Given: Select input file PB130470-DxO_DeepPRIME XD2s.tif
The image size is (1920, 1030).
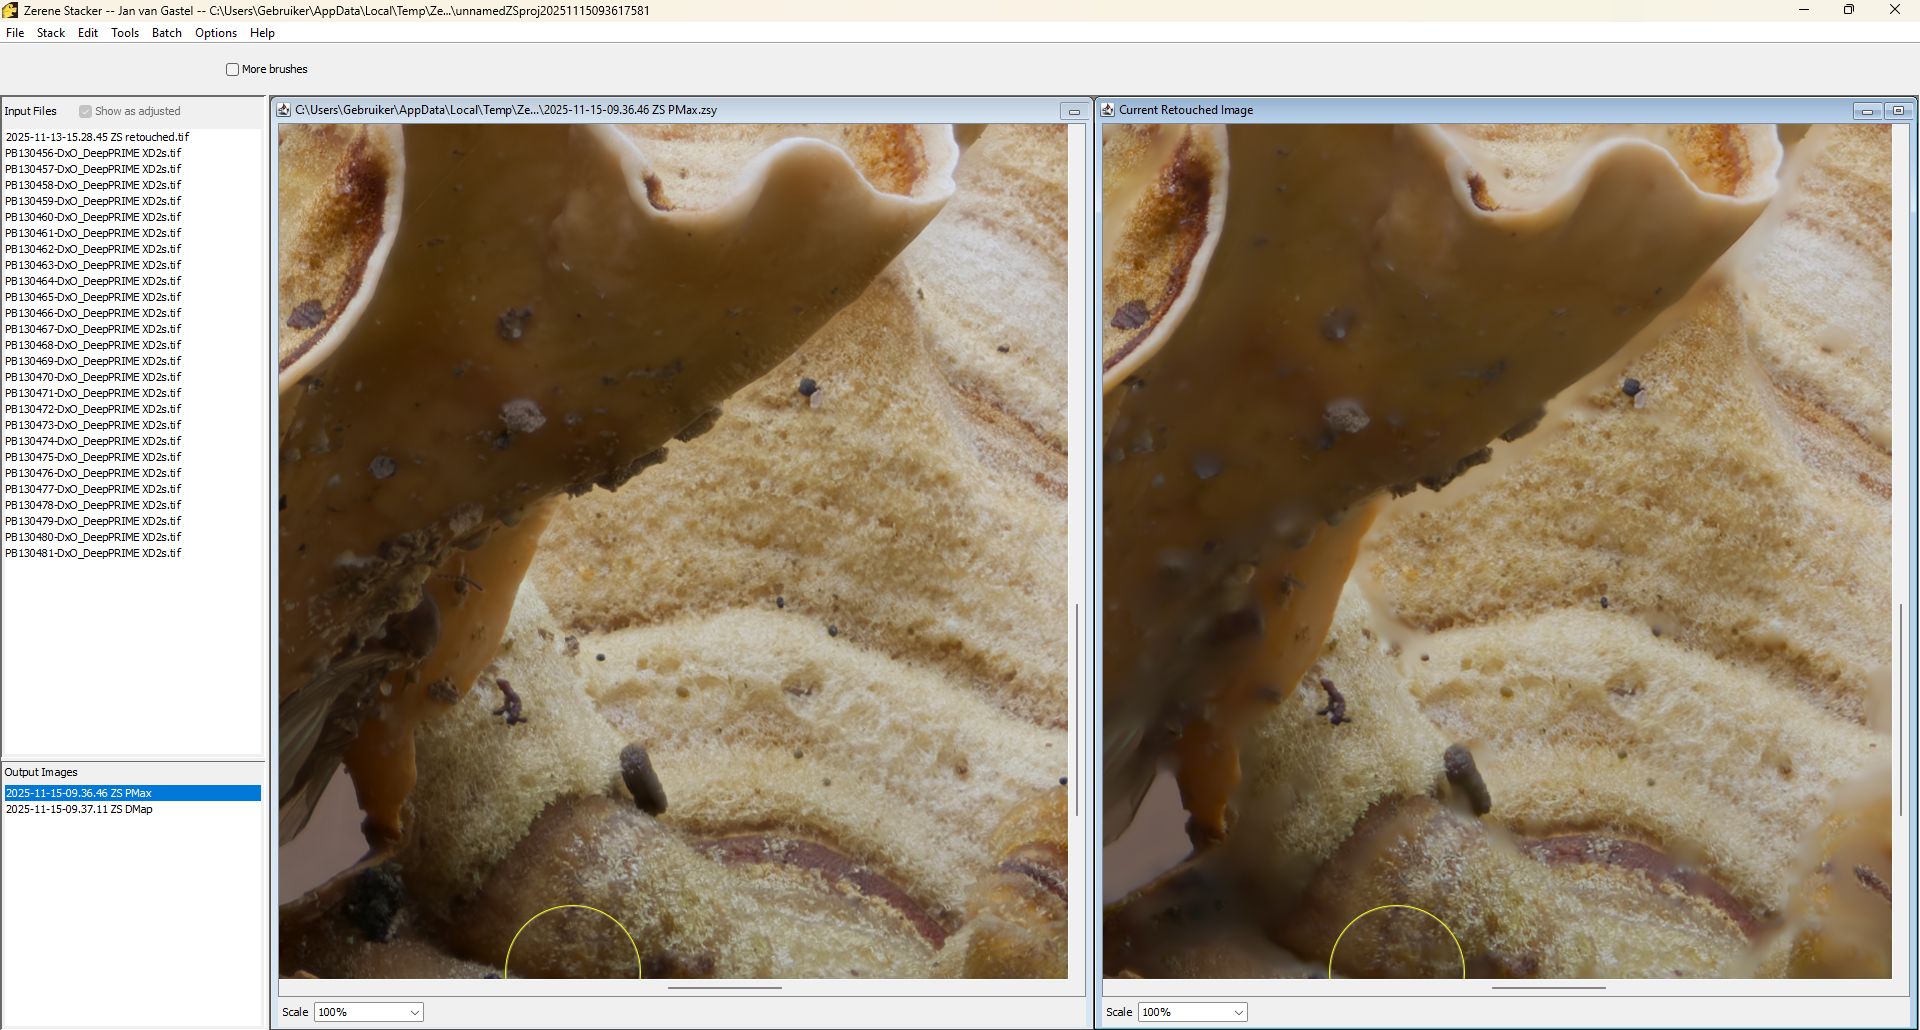Looking at the screenshot, I should point(93,377).
